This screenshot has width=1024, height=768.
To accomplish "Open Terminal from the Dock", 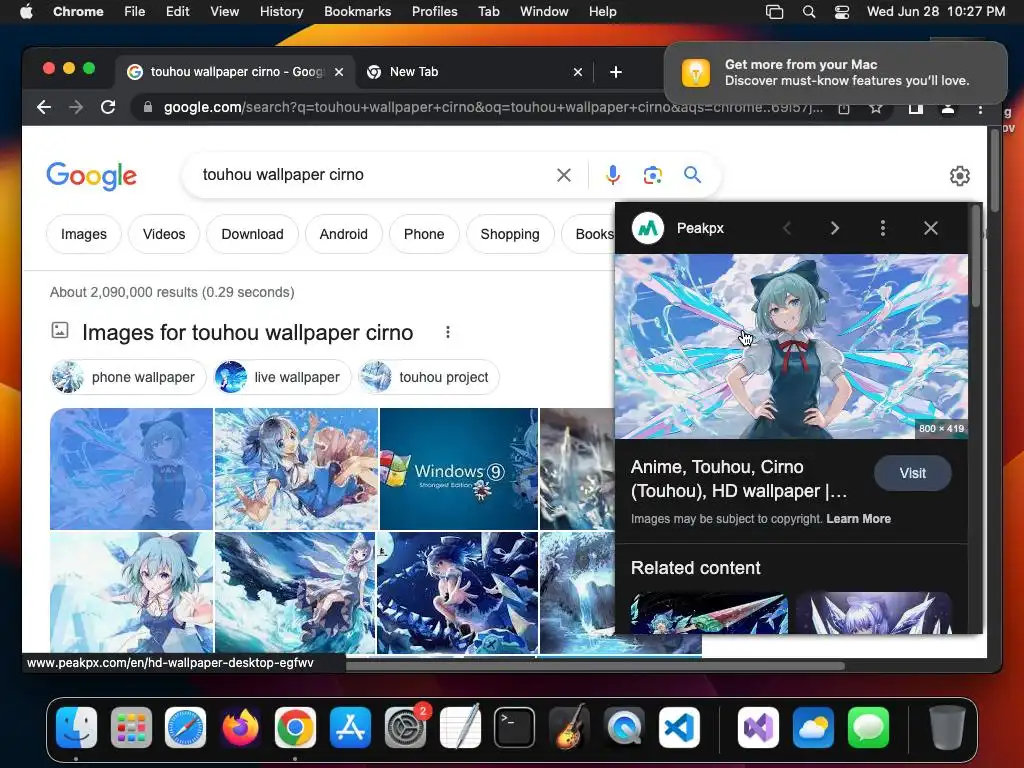I will click(515, 727).
